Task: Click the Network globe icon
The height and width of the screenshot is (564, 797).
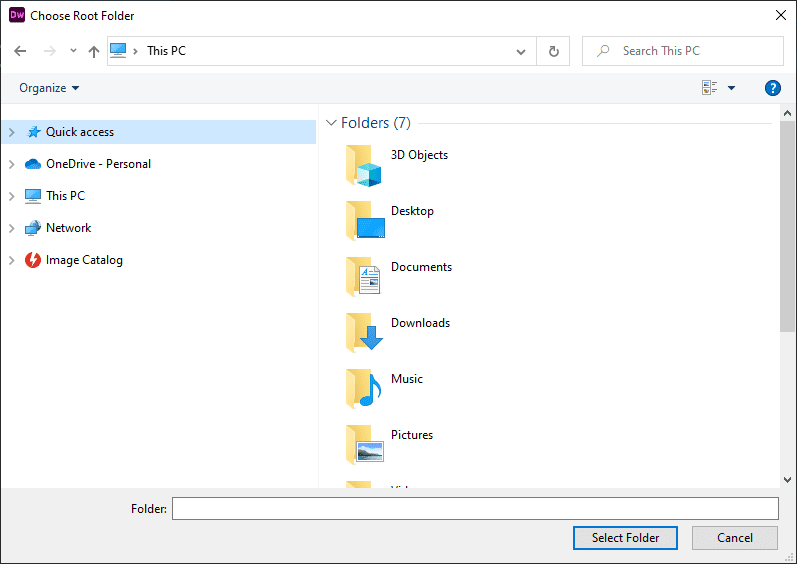Action: coord(33,228)
